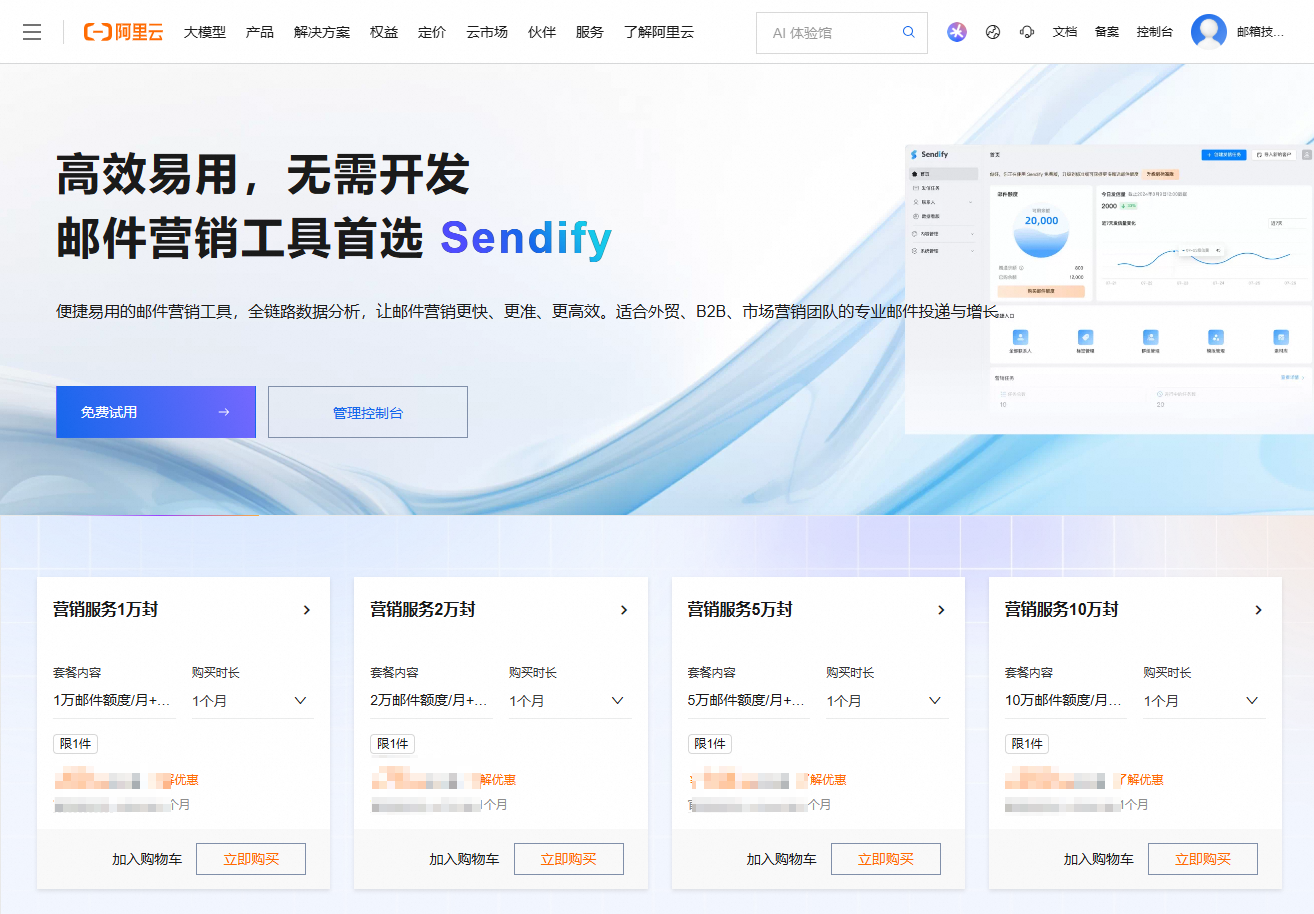Image resolution: width=1314 pixels, height=914 pixels.
Task: Open 购买时长 dropdown for 营销服务5万封
Action: (x=887, y=701)
